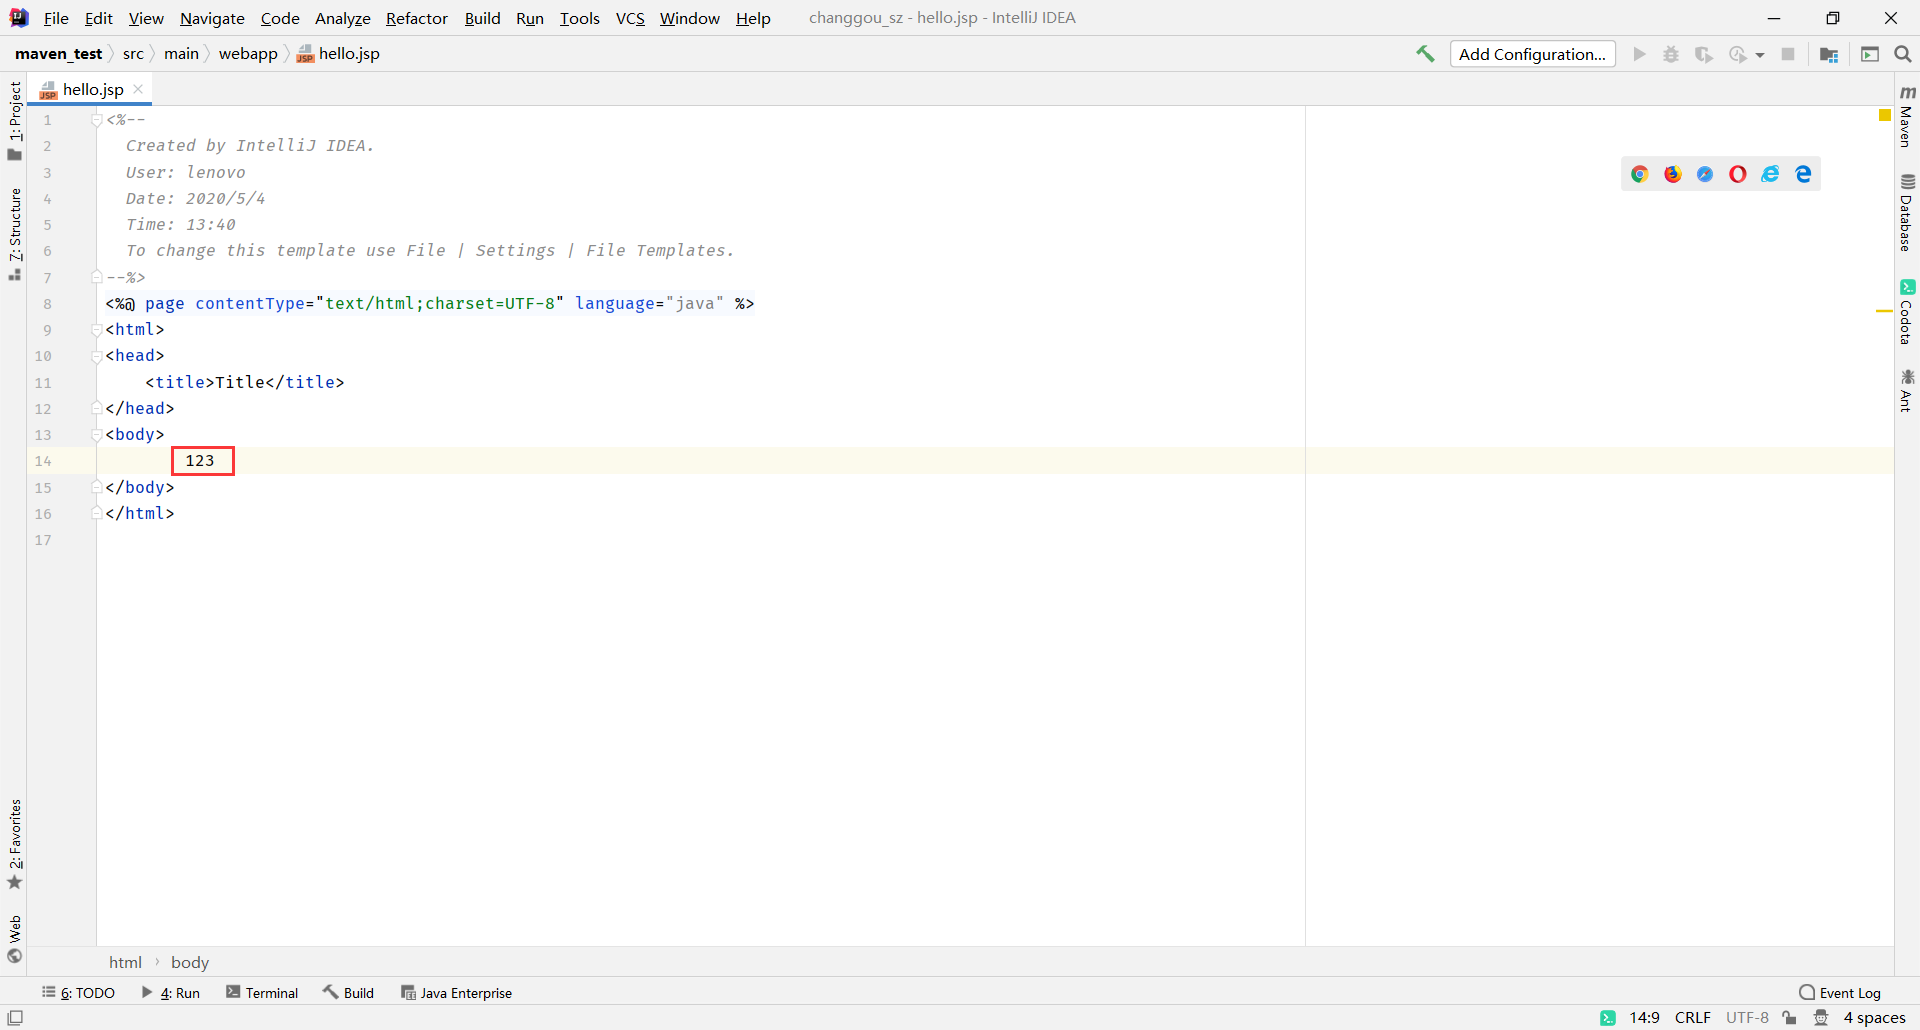
Task: Open Project Structure icon in toolbar
Action: coord(1829,54)
